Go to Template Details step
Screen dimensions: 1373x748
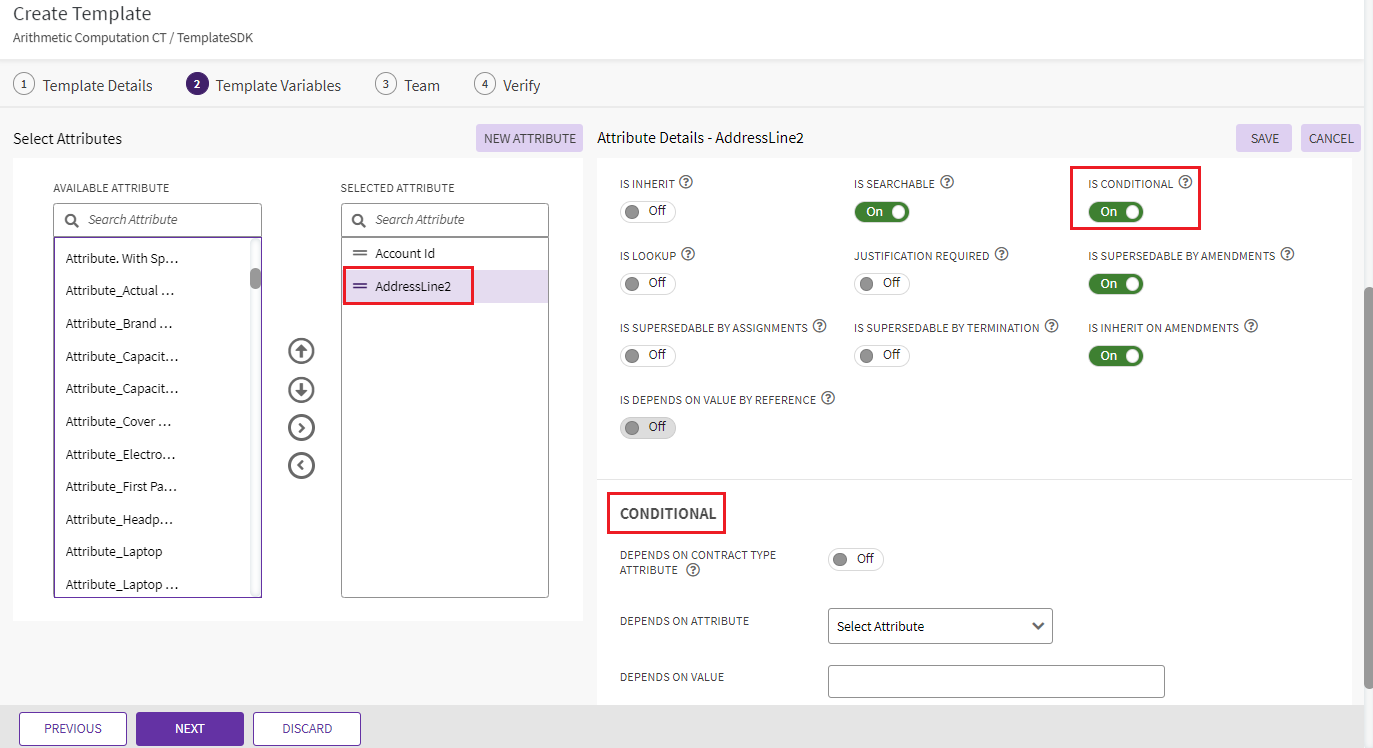[x=84, y=85]
